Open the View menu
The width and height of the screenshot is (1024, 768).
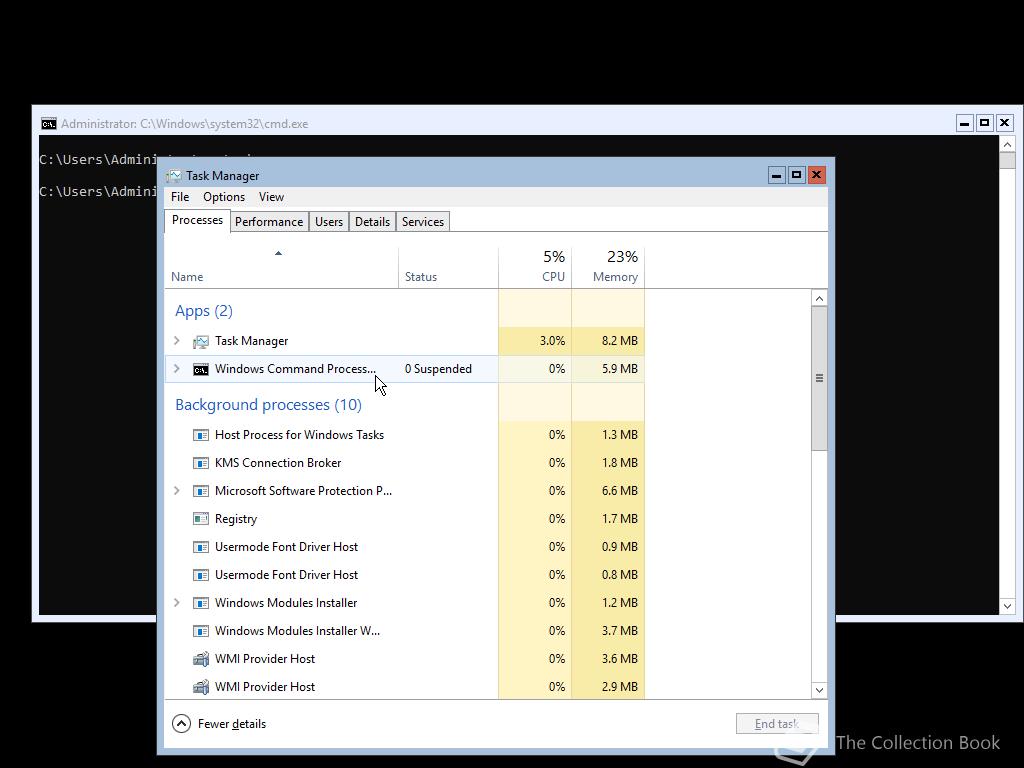(x=271, y=197)
